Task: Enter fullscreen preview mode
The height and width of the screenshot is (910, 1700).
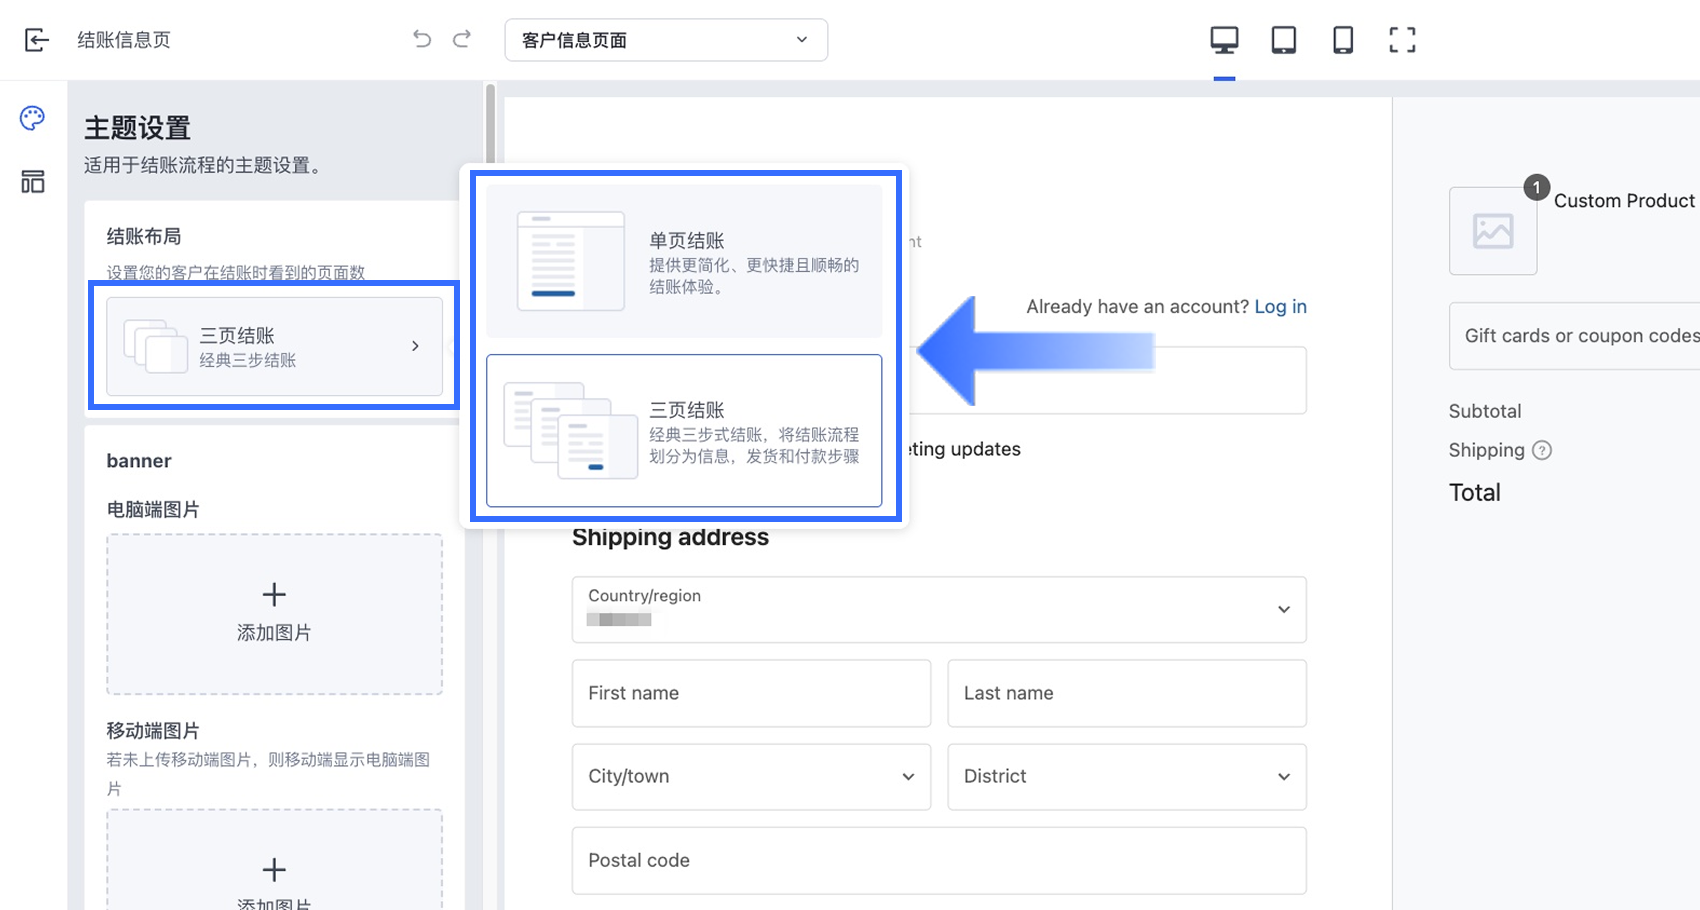Action: pos(1402,40)
